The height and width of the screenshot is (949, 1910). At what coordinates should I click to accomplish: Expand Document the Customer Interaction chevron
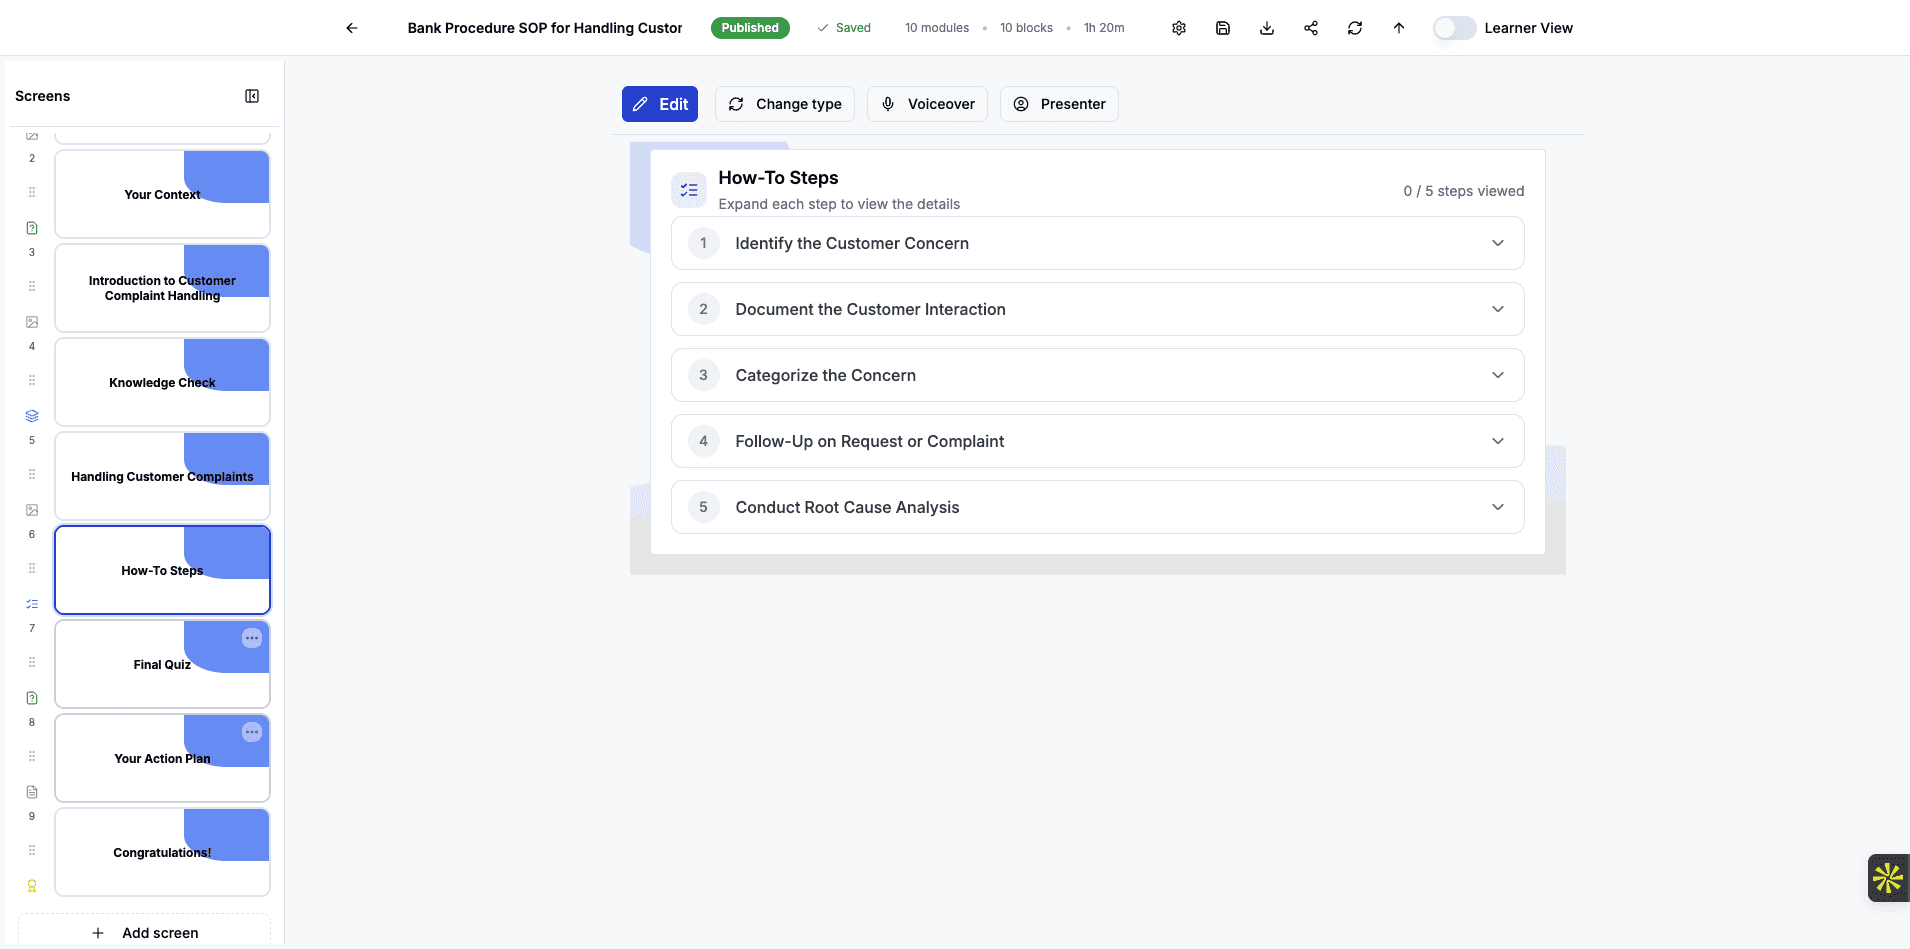click(x=1498, y=309)
